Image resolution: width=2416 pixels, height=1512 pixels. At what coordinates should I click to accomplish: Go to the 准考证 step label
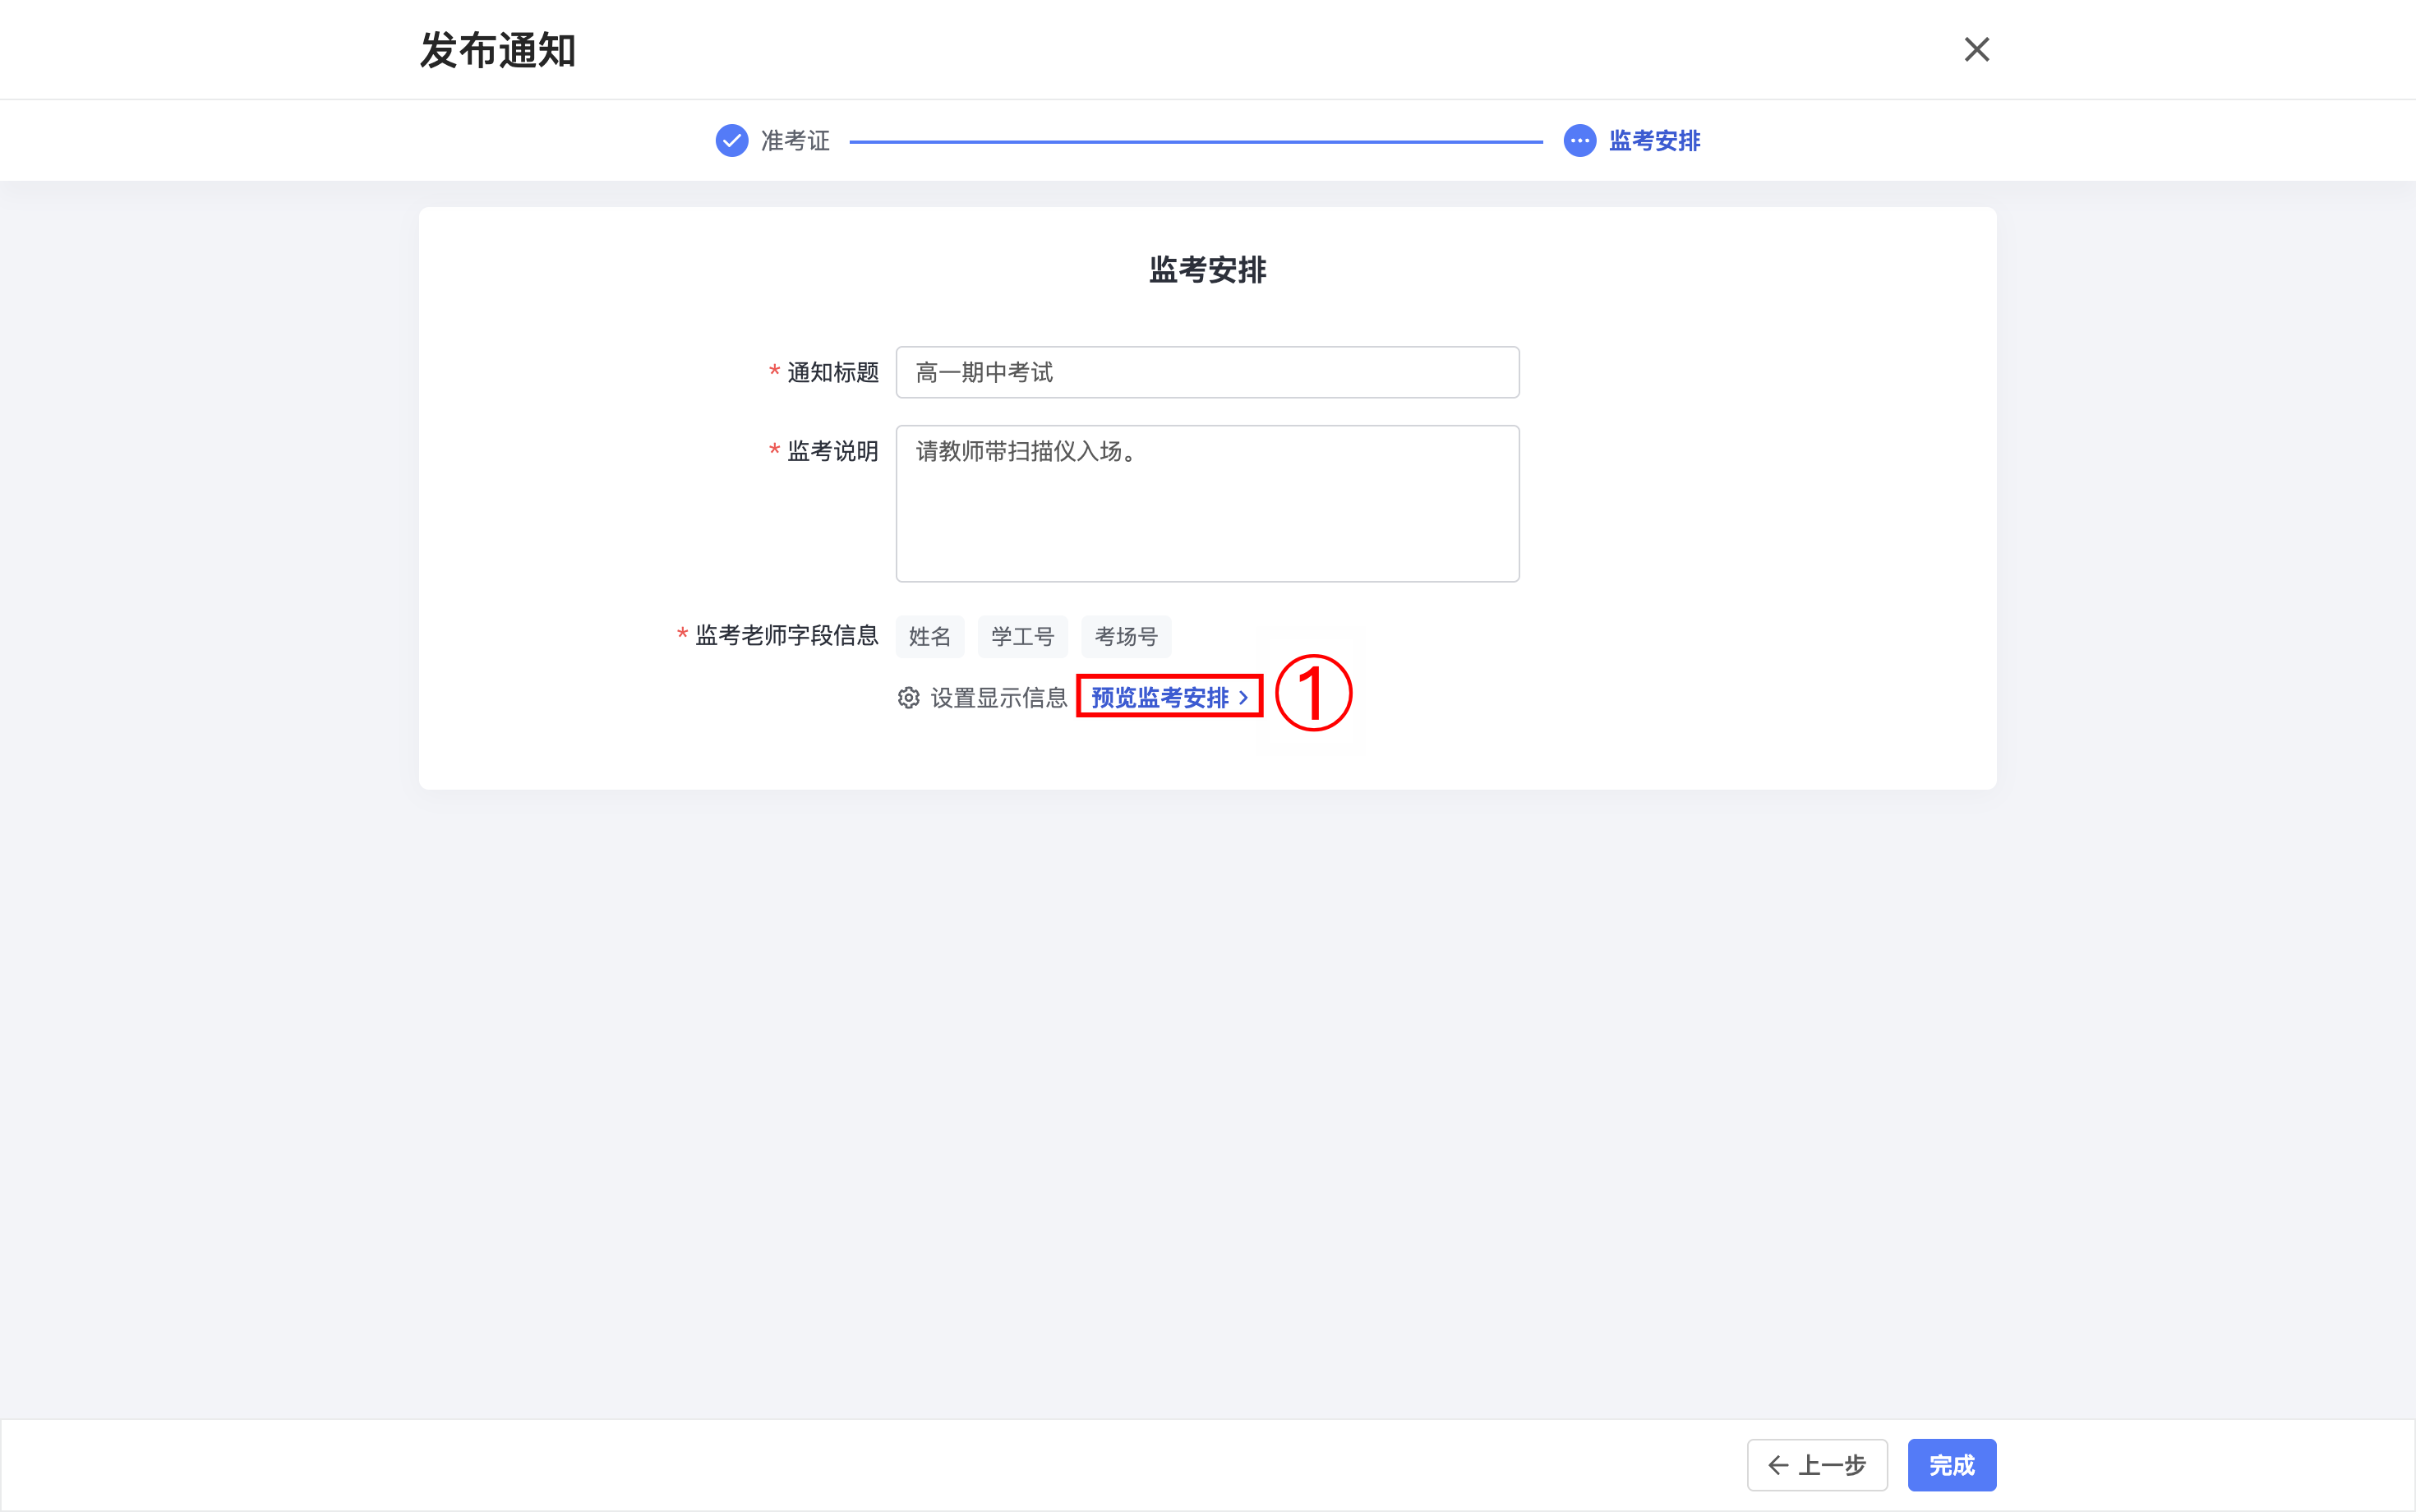795,141
